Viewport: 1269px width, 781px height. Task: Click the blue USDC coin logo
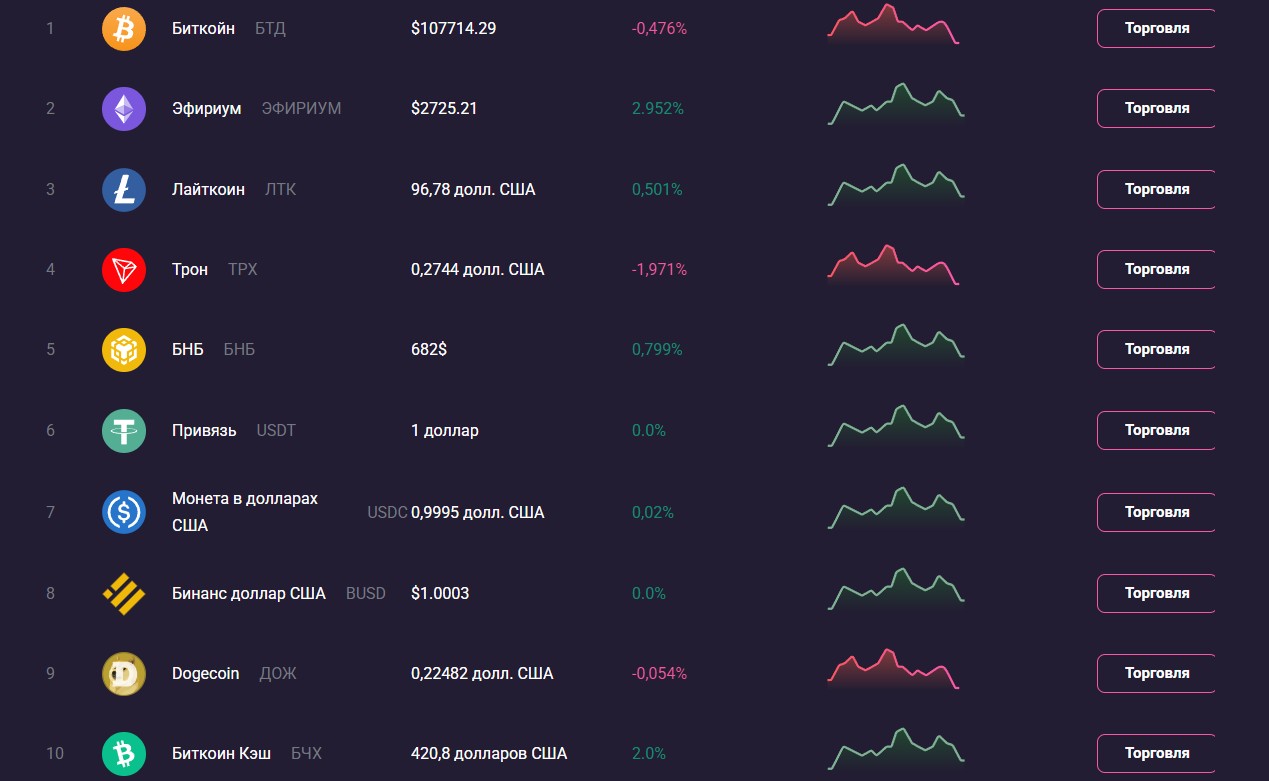[124, 512]
